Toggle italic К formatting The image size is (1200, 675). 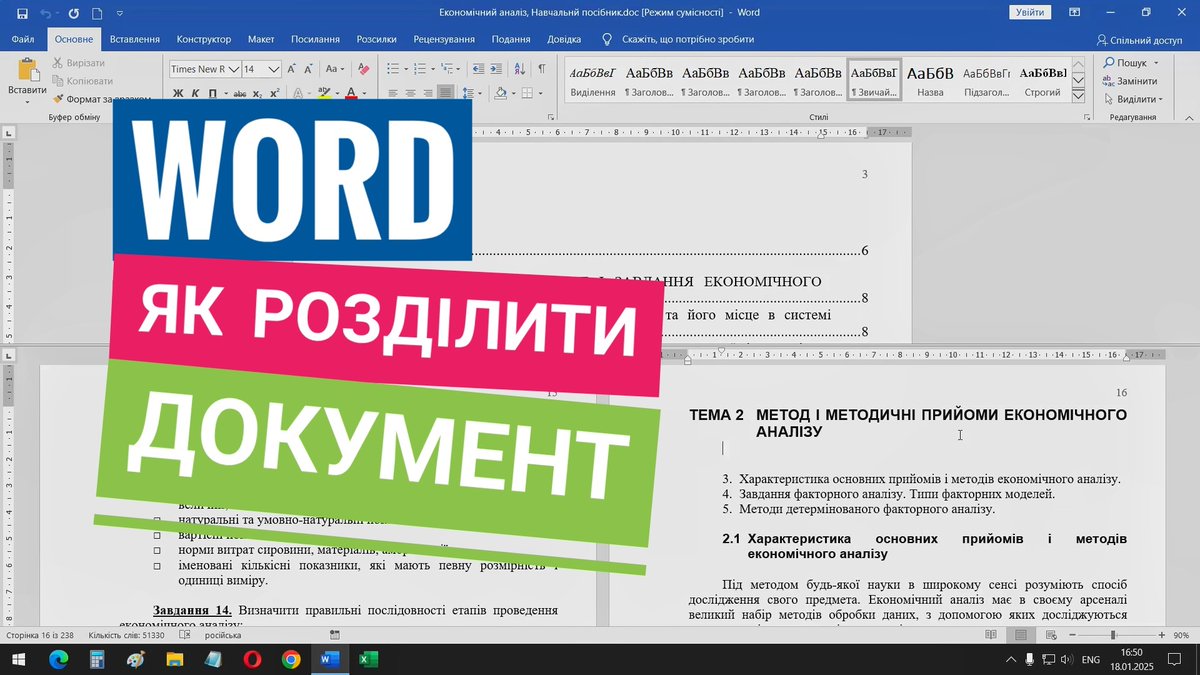[x=196, y=93]
